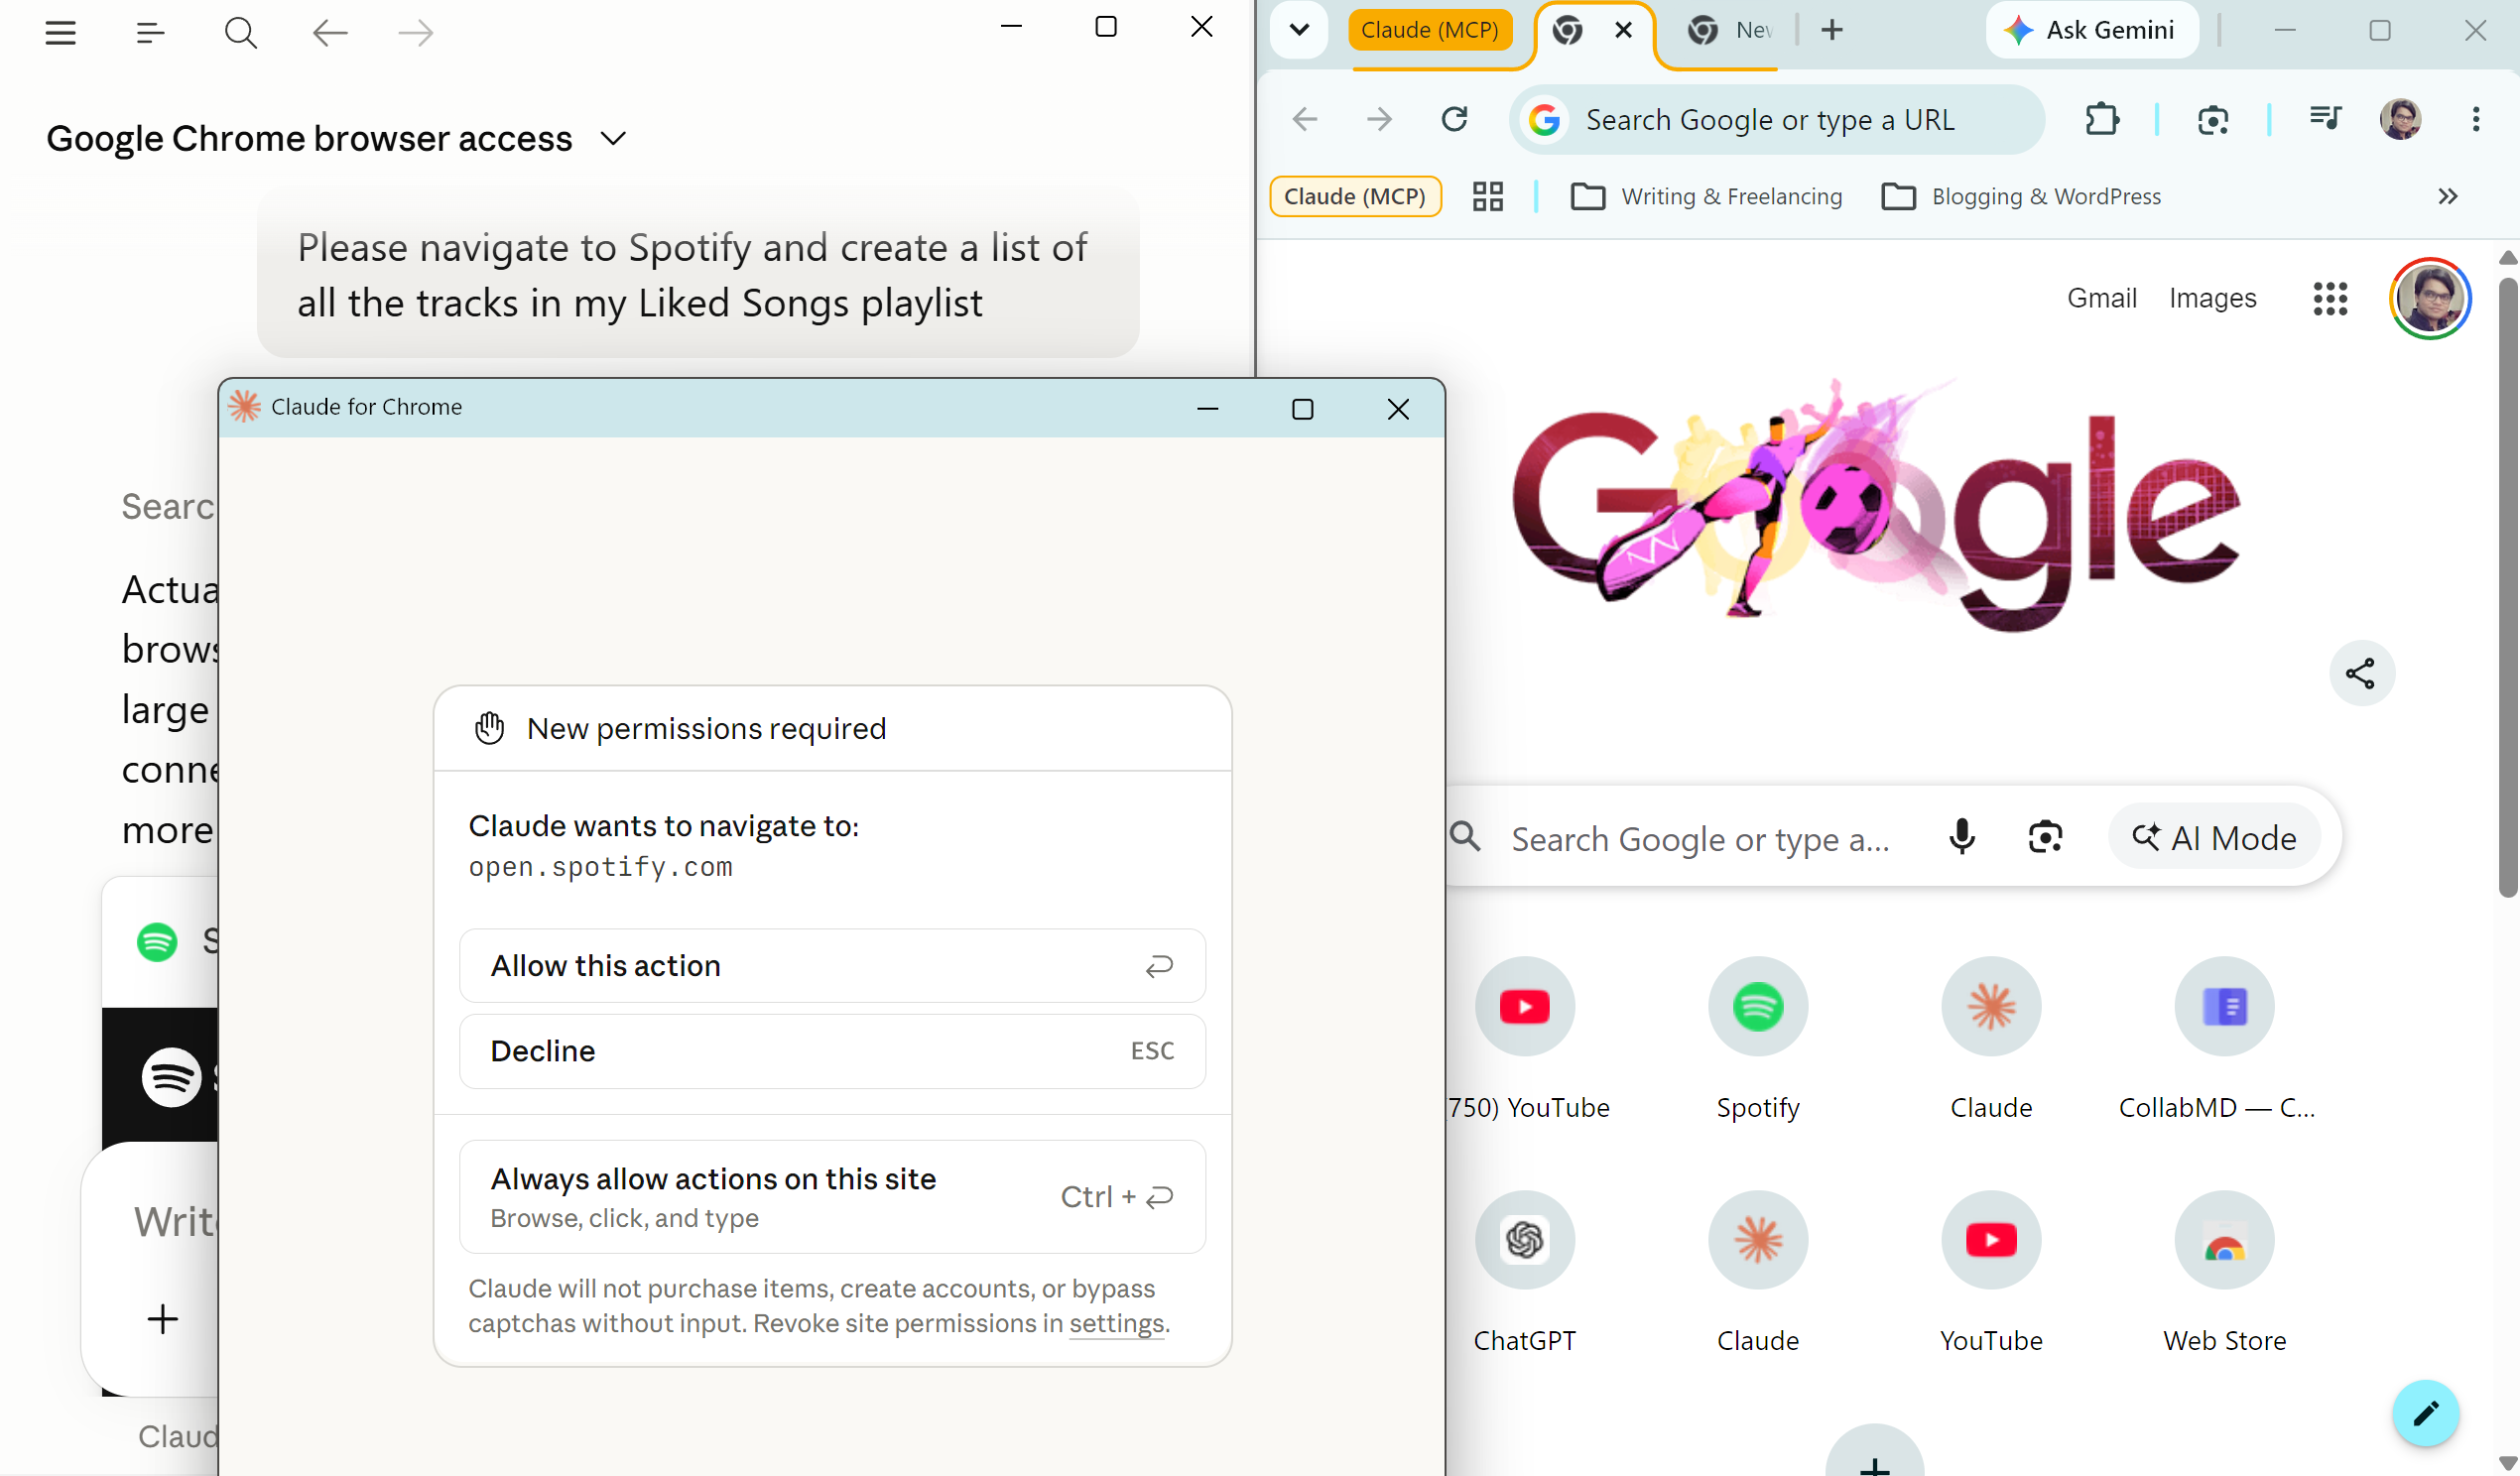Open Blogging & WordPress bookmark folder
Image resolution: width=2520 pixels, height=1476 pixels.
click(2021, 196)
